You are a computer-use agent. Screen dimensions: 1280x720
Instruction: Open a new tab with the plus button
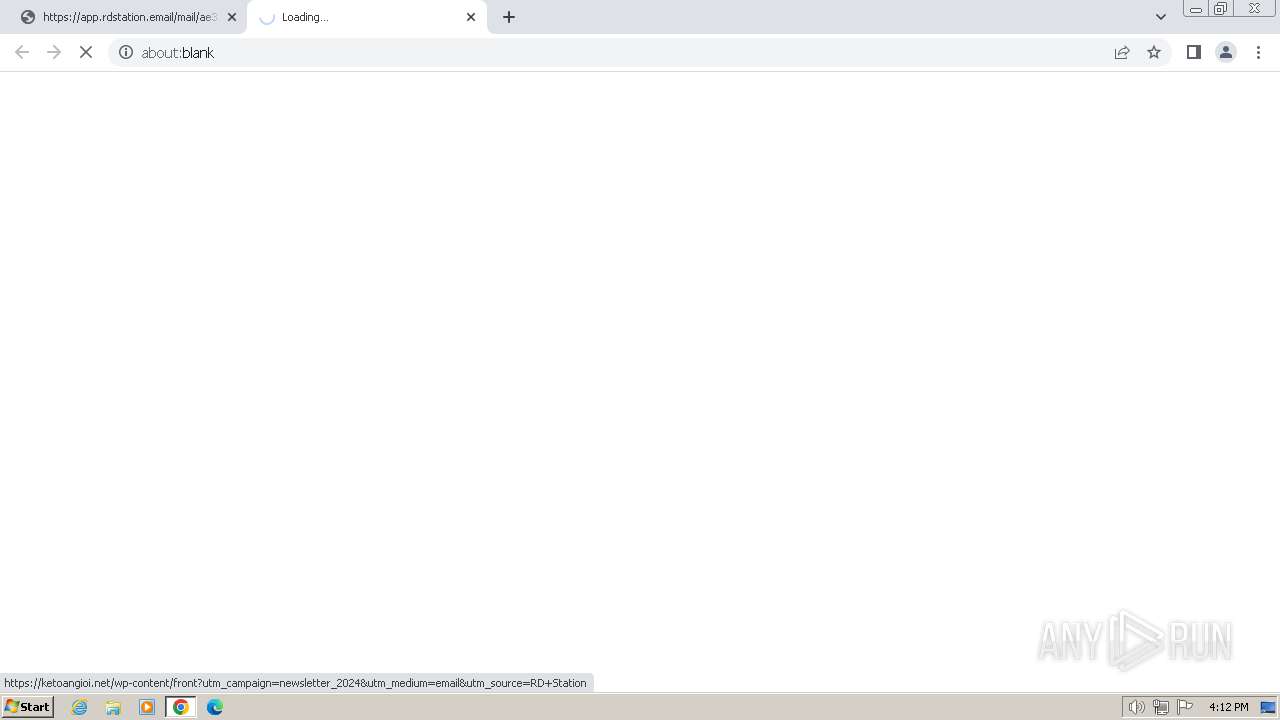point(509,17)
